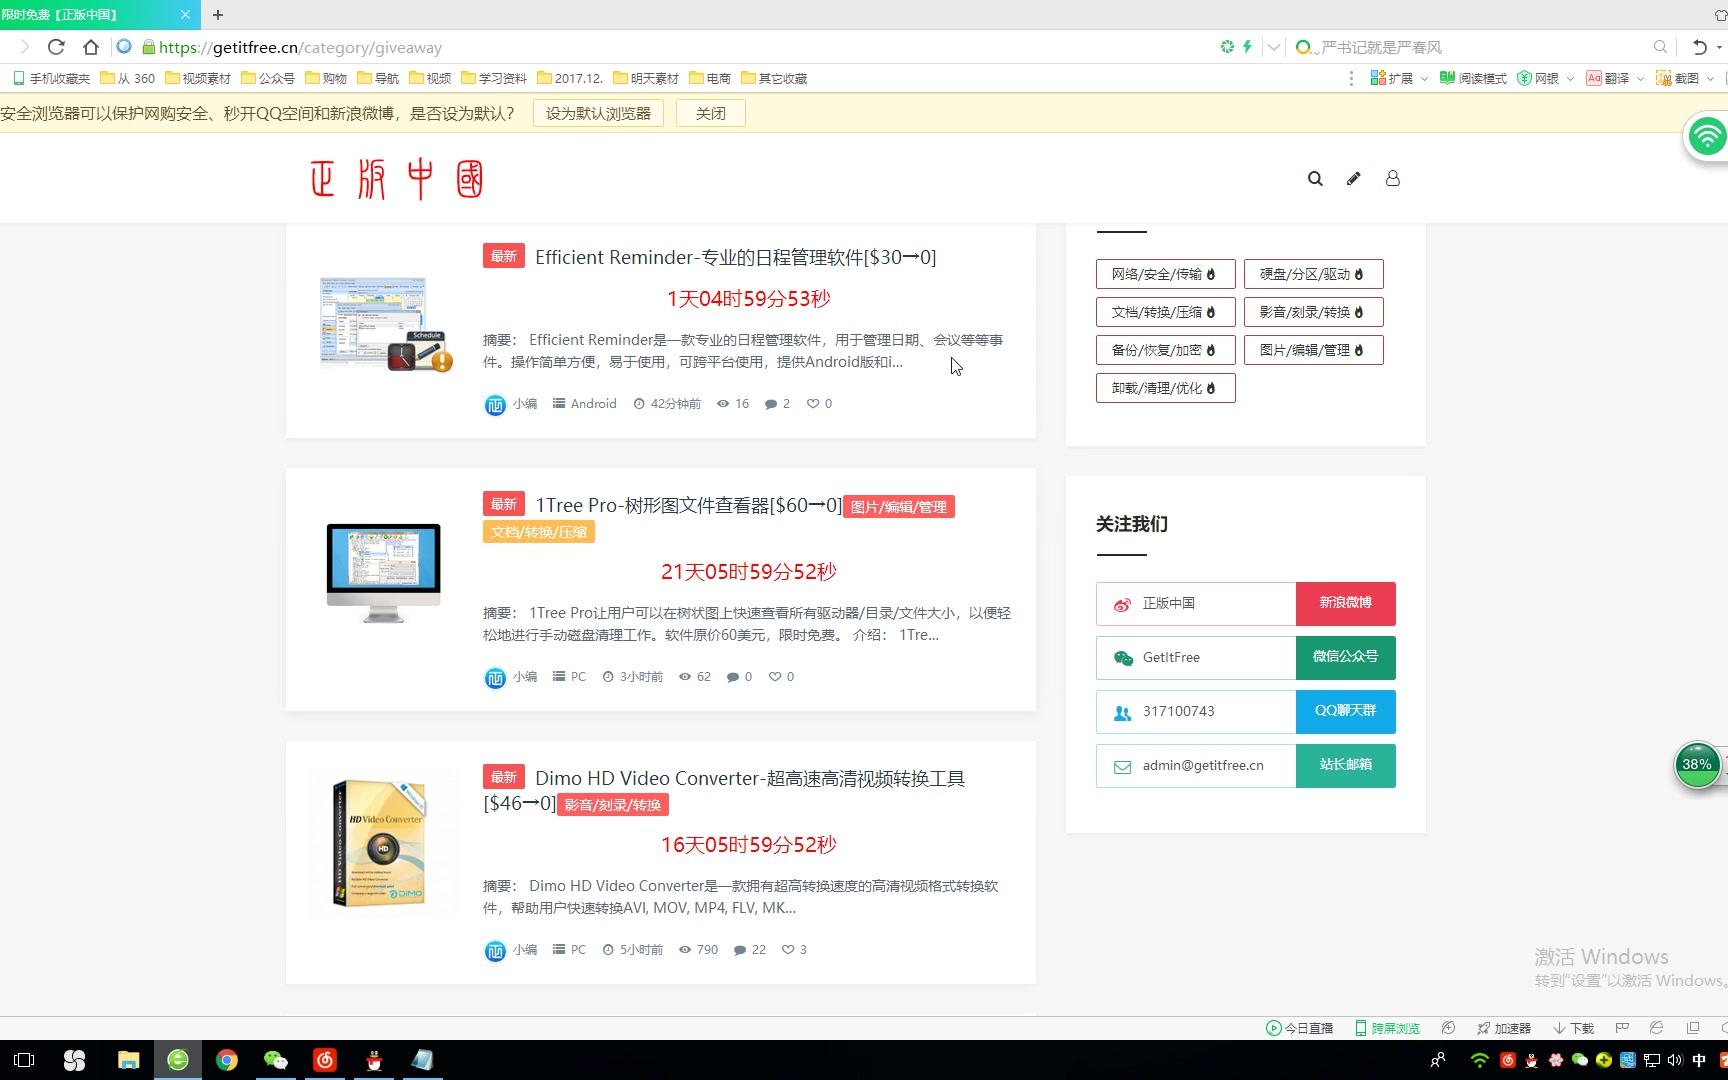Click the 设为默认浏览器 button
The width and height of the screenshot is (1728, 1080).
pos(597,113)
